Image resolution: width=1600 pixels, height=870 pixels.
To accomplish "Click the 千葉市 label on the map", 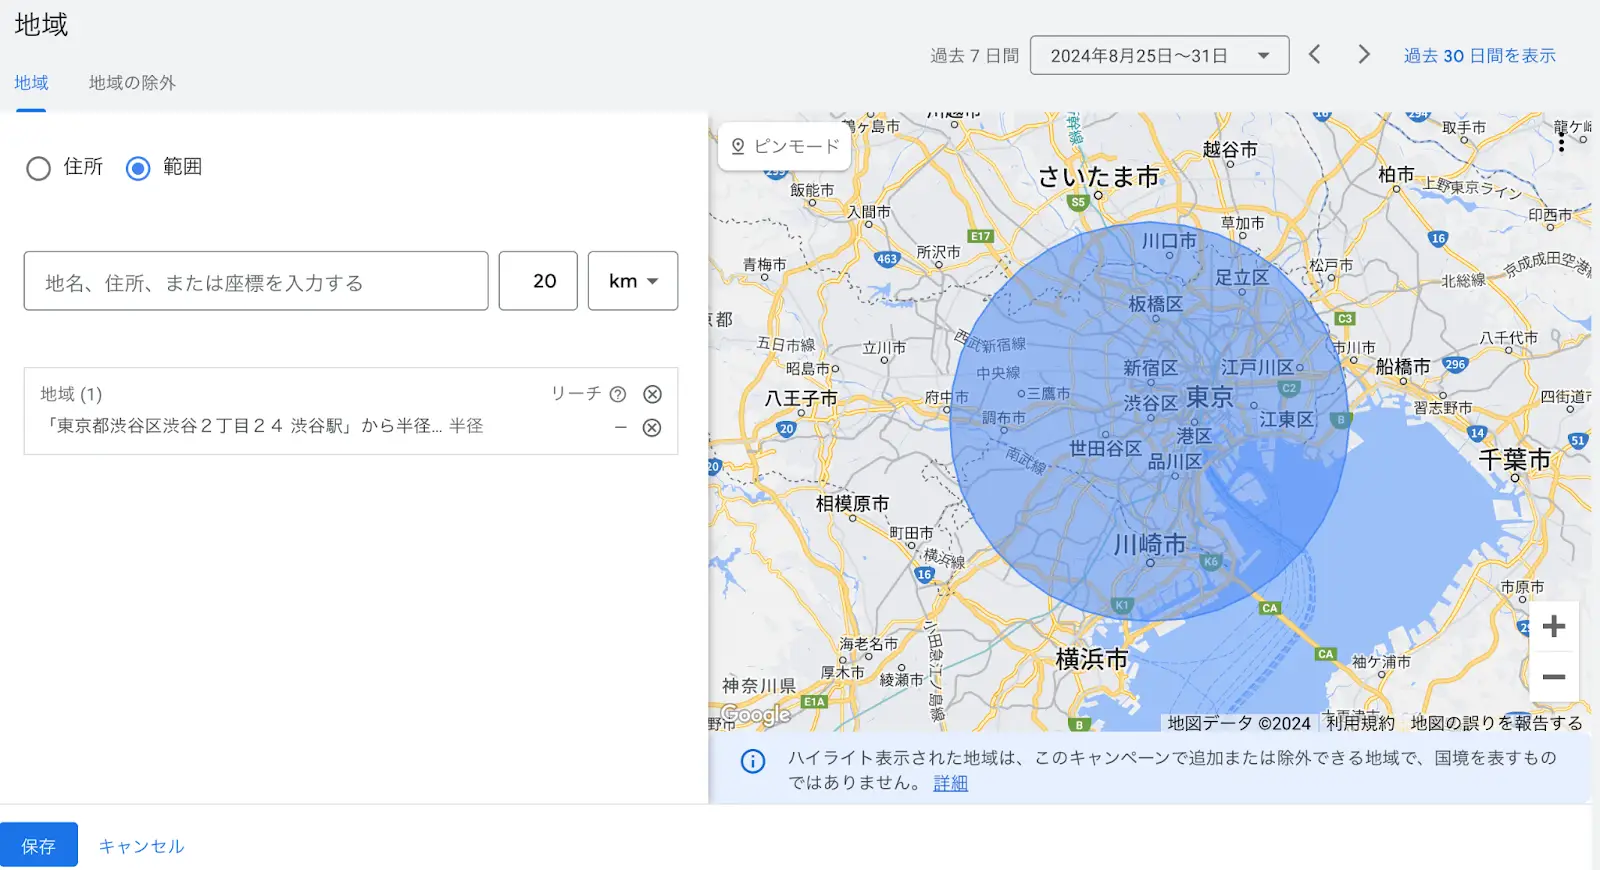I will pos(1514,459).
